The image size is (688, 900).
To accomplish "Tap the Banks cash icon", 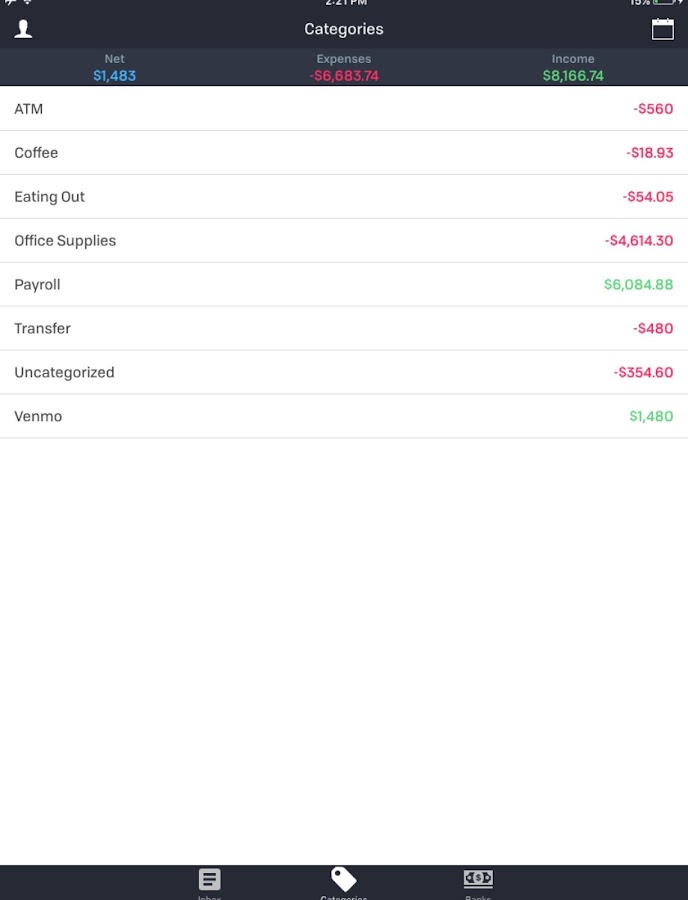I will (x=478, y=880).
